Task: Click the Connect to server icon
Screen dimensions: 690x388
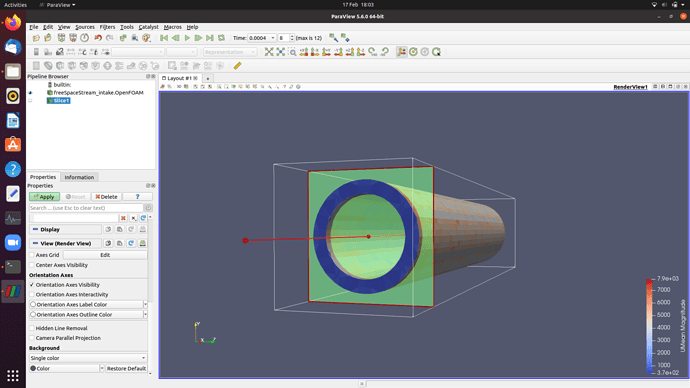Action: (x=61, y=38)
